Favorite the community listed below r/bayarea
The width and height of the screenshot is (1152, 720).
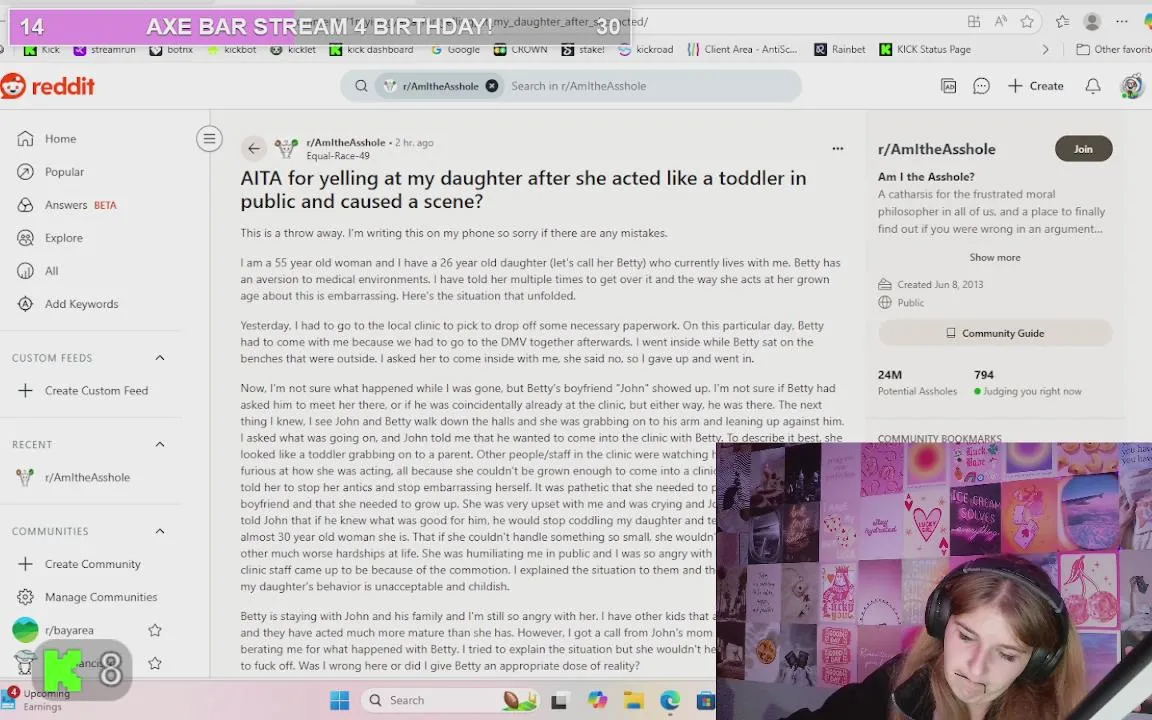(154, 663)
